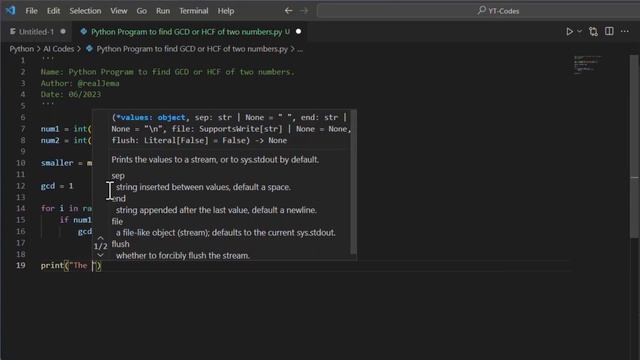Click the Name comment line about GCD
Viewport: 640px width, 360px height.
167,72
